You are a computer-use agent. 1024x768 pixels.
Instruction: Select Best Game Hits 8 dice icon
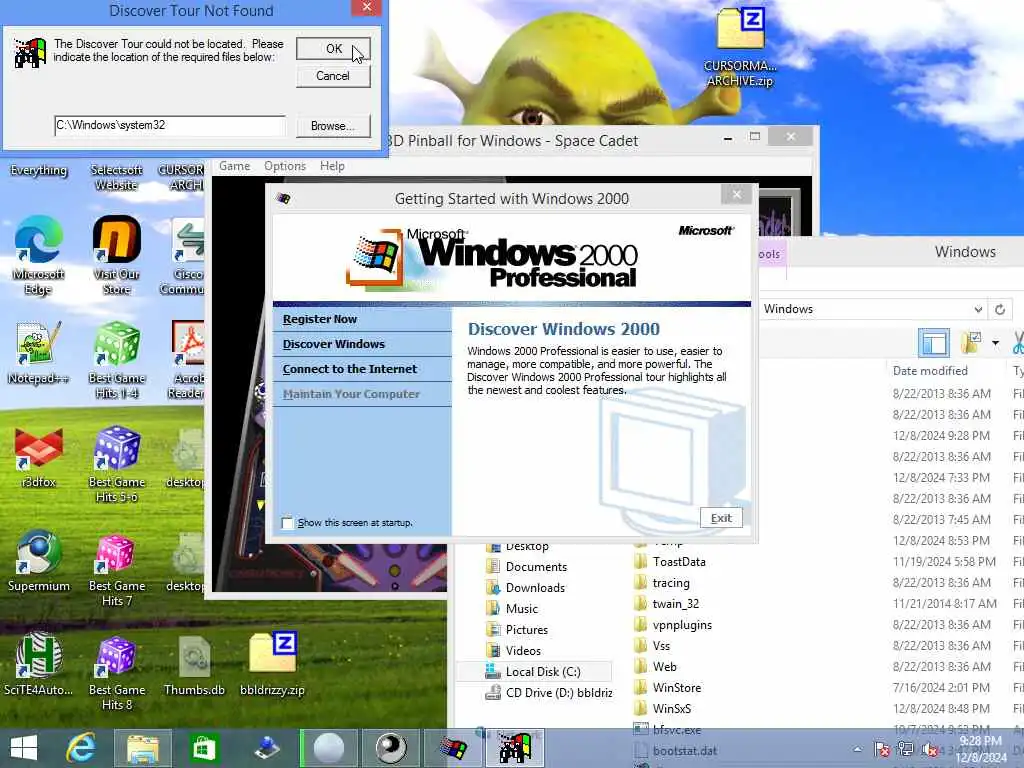tap(116, 673)
